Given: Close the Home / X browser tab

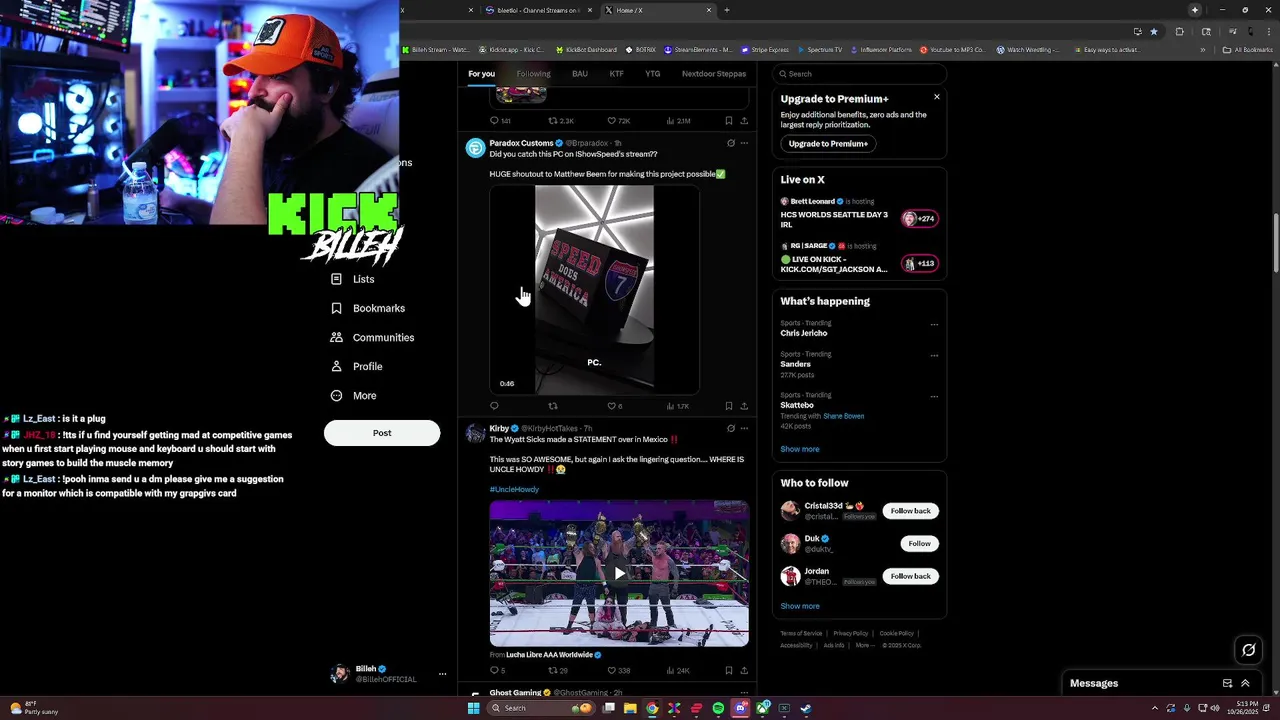Looking at the screenshot, I should point(709,10).
